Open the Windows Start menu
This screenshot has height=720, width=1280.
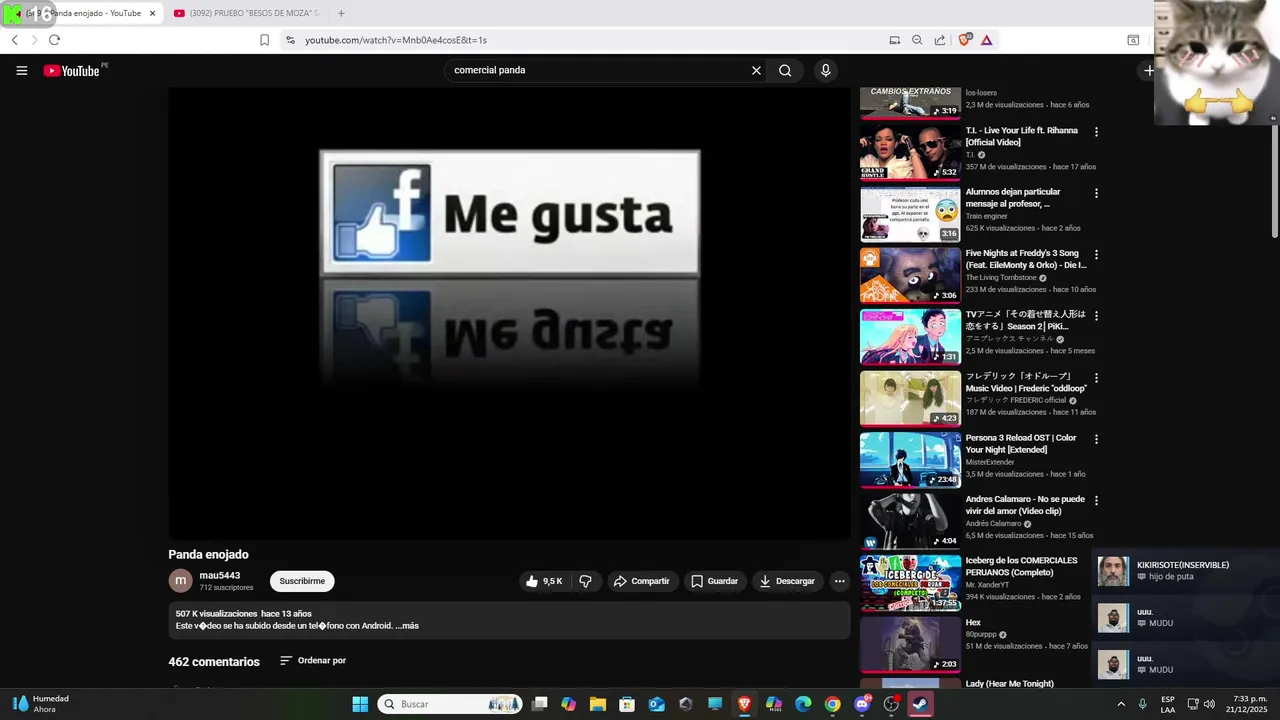pyautogui.click(x=360, y=704)
